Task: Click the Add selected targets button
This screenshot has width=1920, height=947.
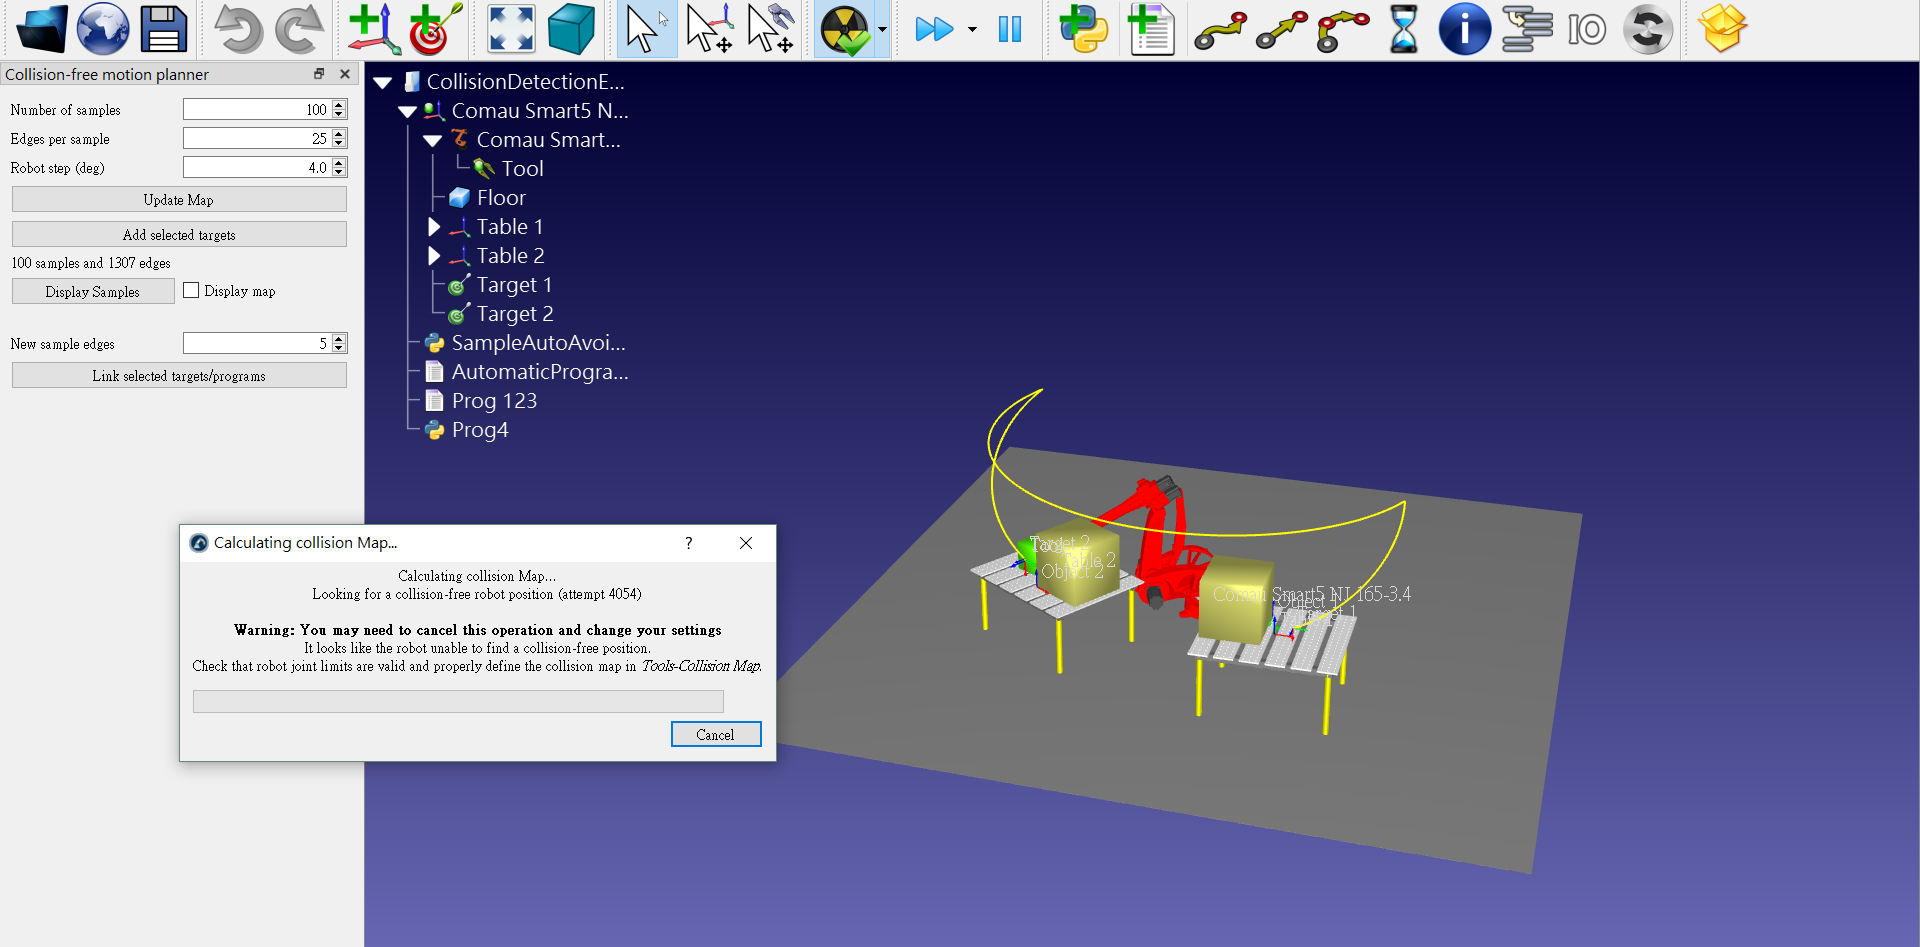Action: tap(179, 234)
